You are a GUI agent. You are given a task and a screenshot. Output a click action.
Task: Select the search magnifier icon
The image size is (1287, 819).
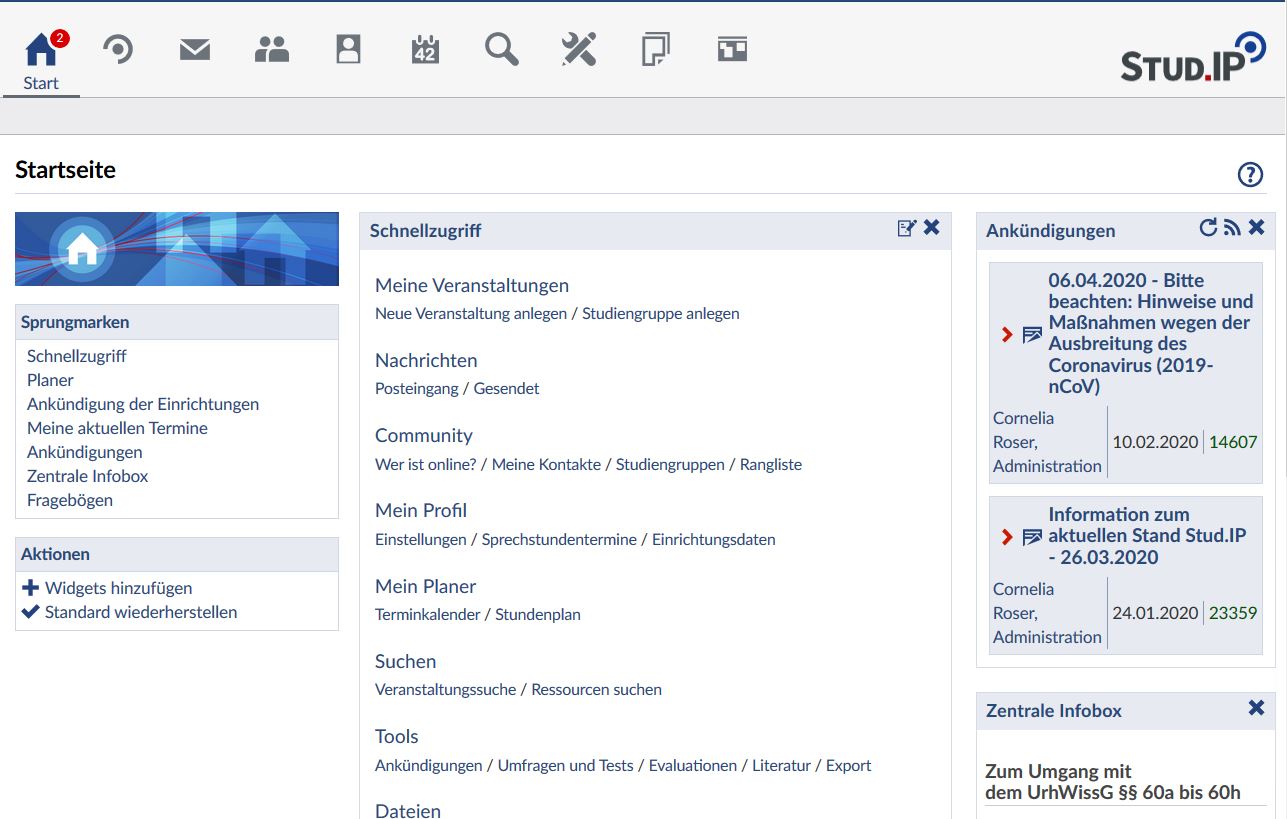click(x=501, y=46)
